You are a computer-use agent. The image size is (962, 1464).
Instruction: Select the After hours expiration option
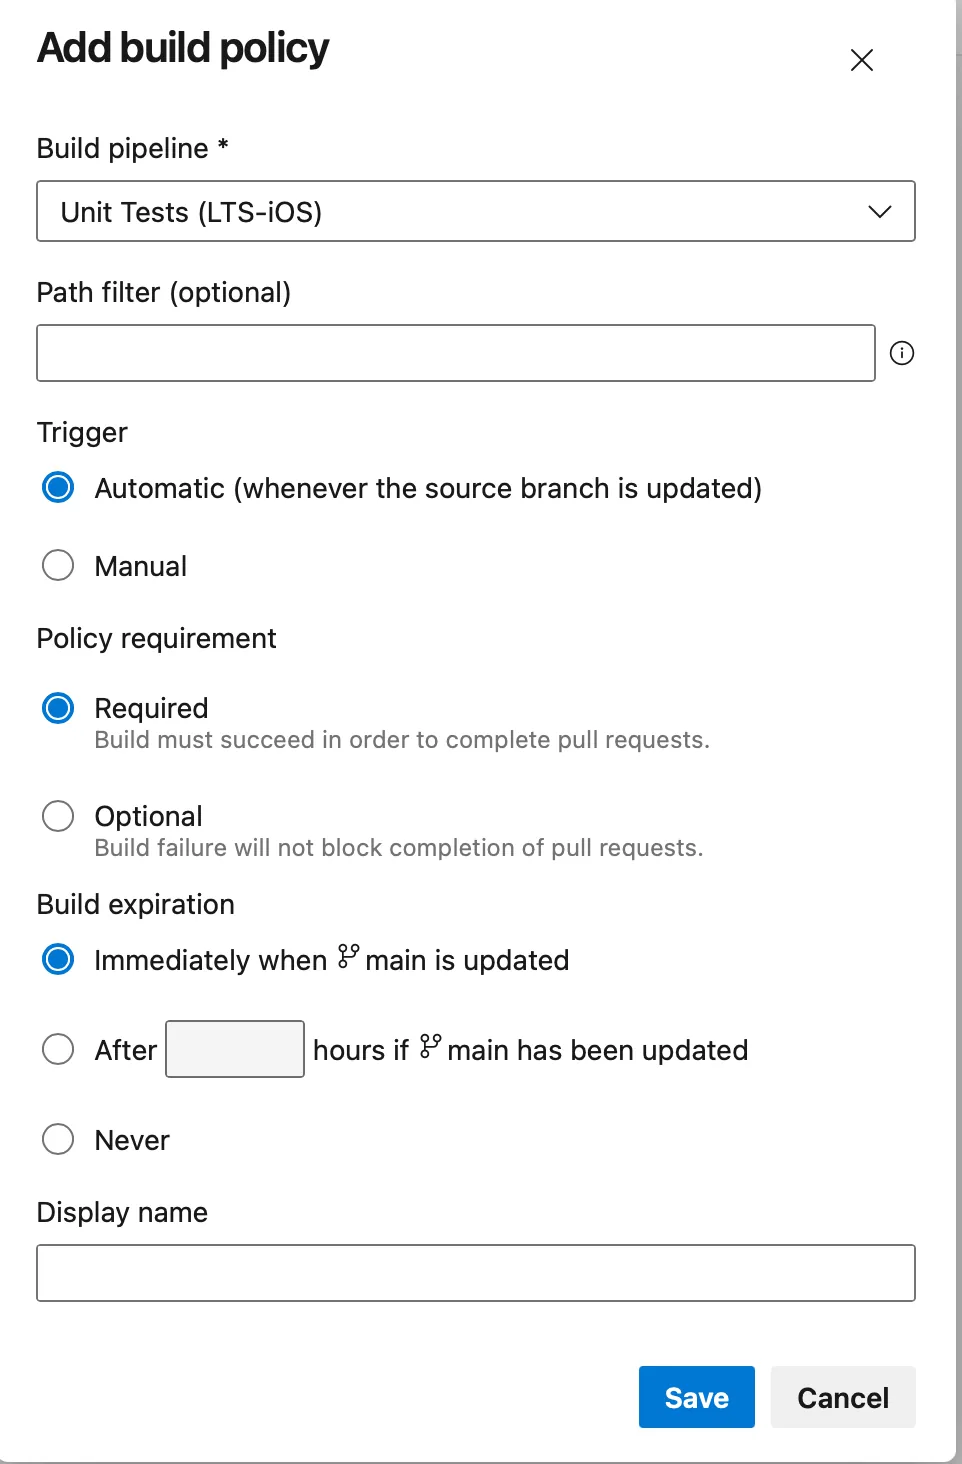tap(58, 1049)
